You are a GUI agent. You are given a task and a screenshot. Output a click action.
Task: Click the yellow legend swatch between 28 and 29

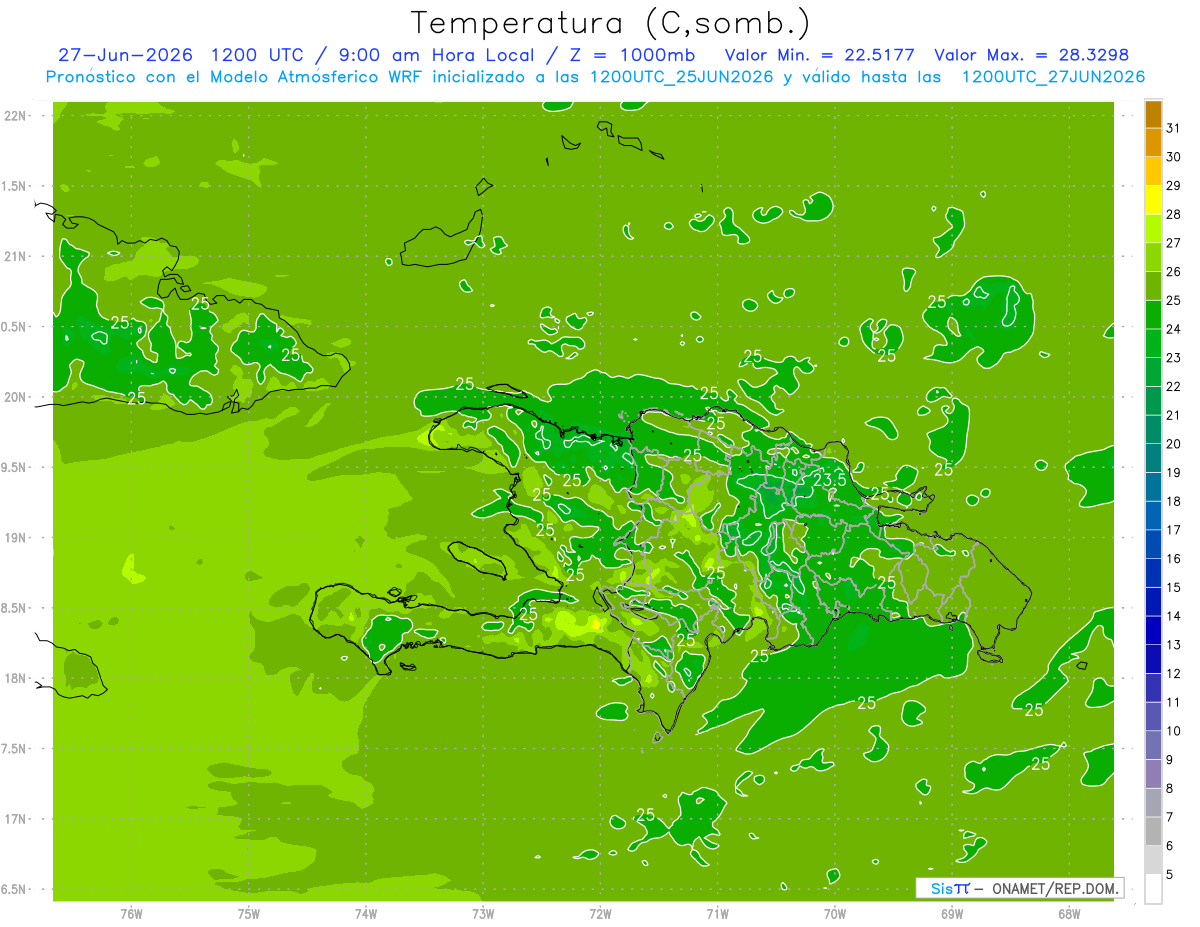click(x=1153, y=200)
